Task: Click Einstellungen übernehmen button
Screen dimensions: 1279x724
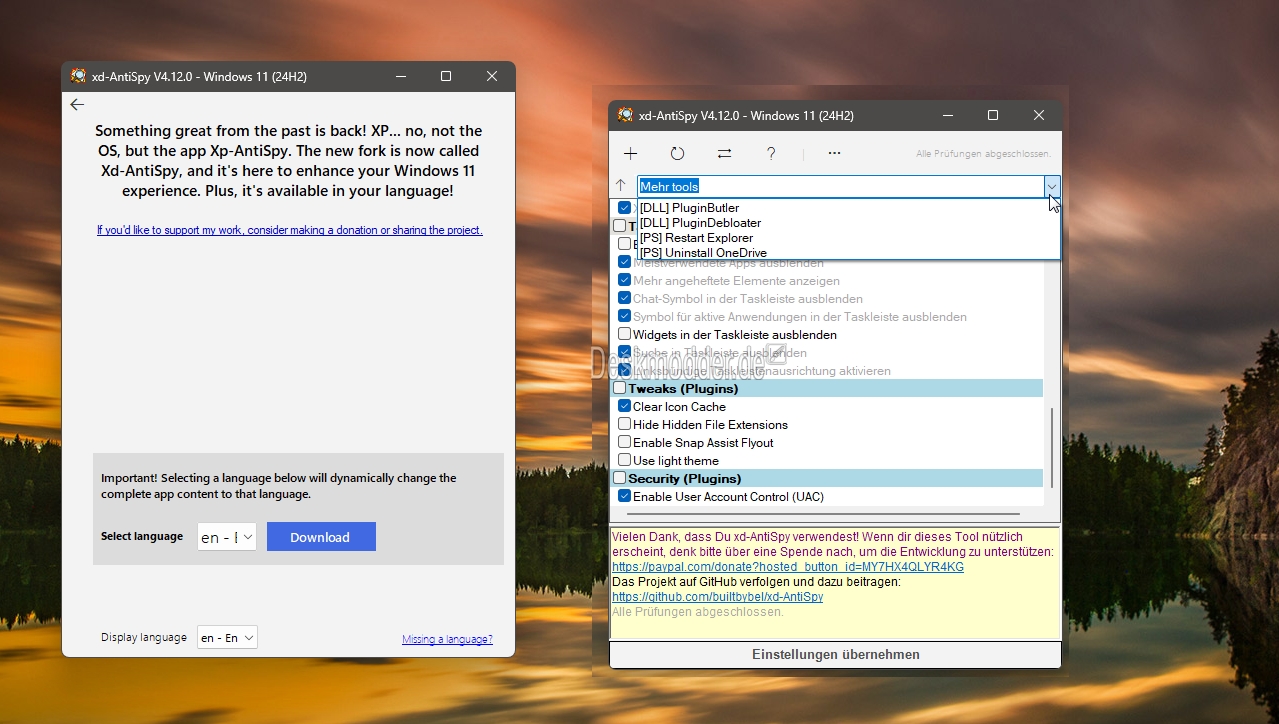Action: [836, 655]
